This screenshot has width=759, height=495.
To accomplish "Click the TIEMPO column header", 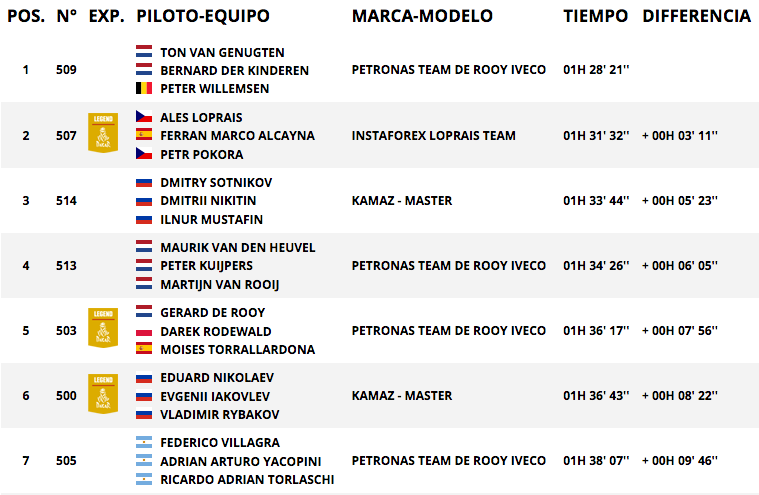I will click(x=595, y=16).
